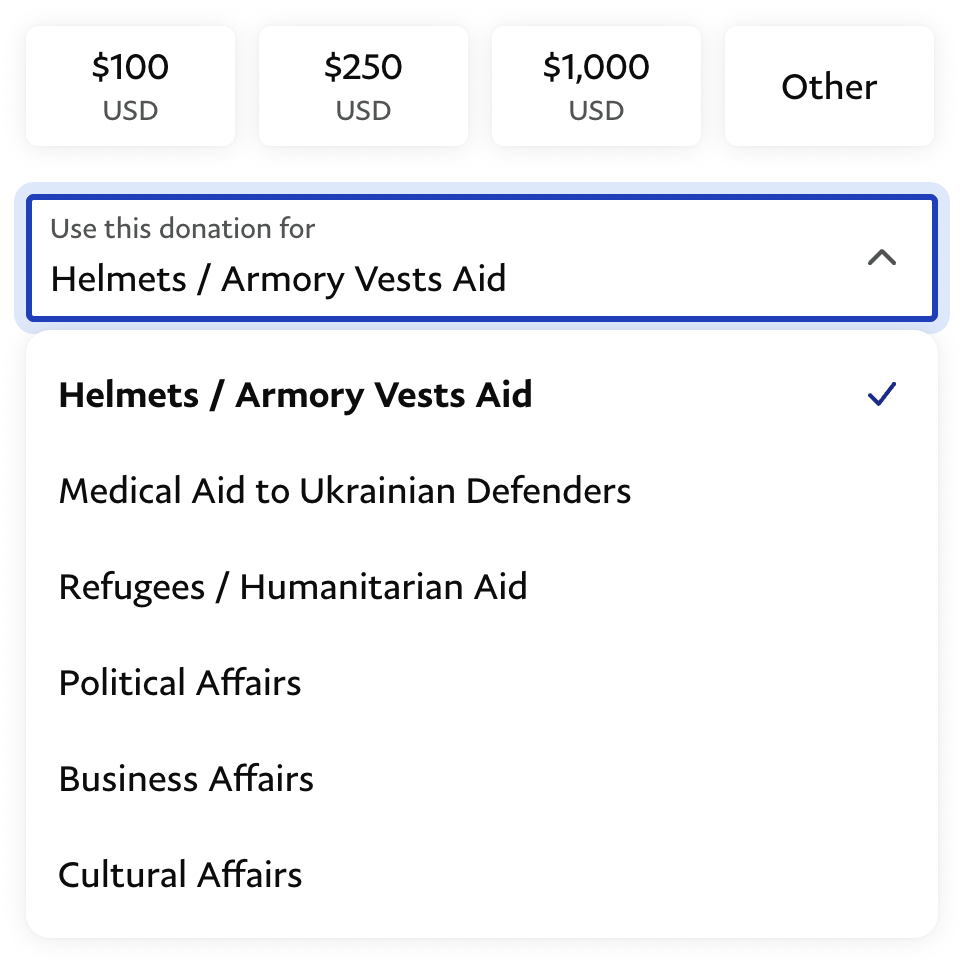Click the selected value shown in the dropdown field

point(278,278)
